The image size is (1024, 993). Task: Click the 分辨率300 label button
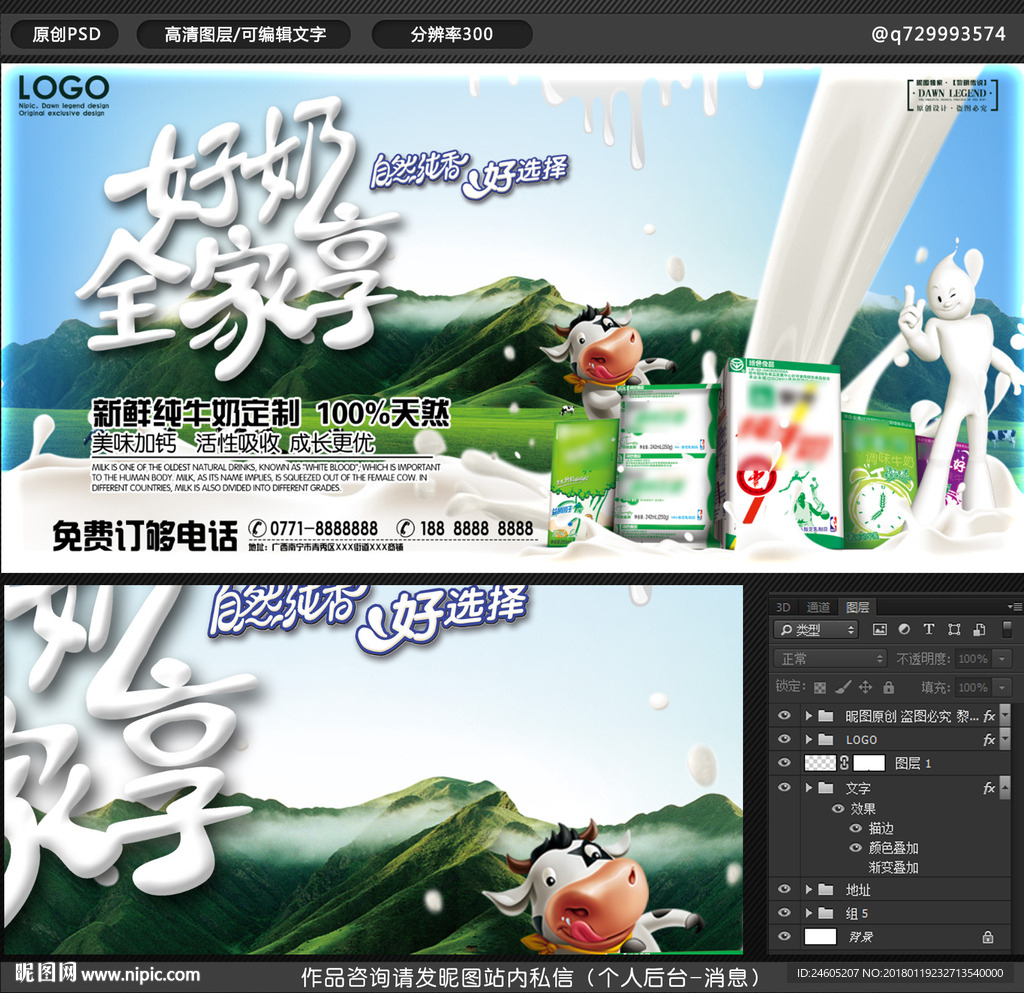pos(452,34)
